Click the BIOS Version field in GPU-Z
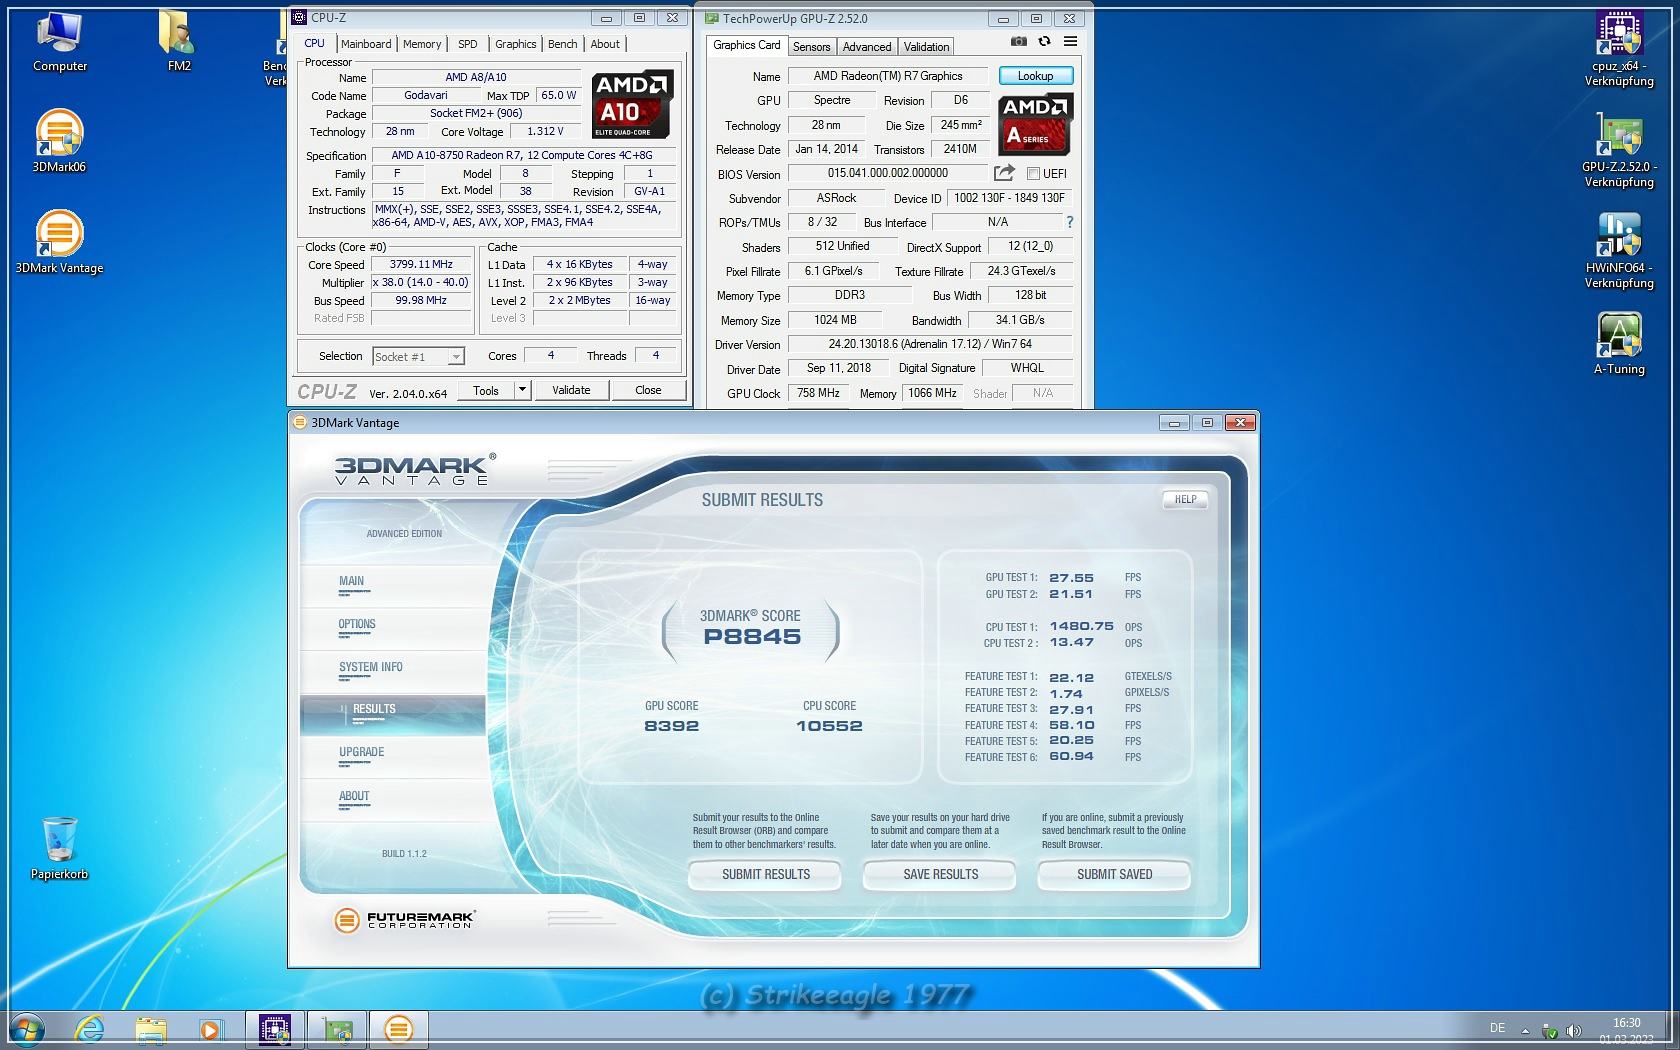The image size is (1680, 1050). (x=888, y=173)
